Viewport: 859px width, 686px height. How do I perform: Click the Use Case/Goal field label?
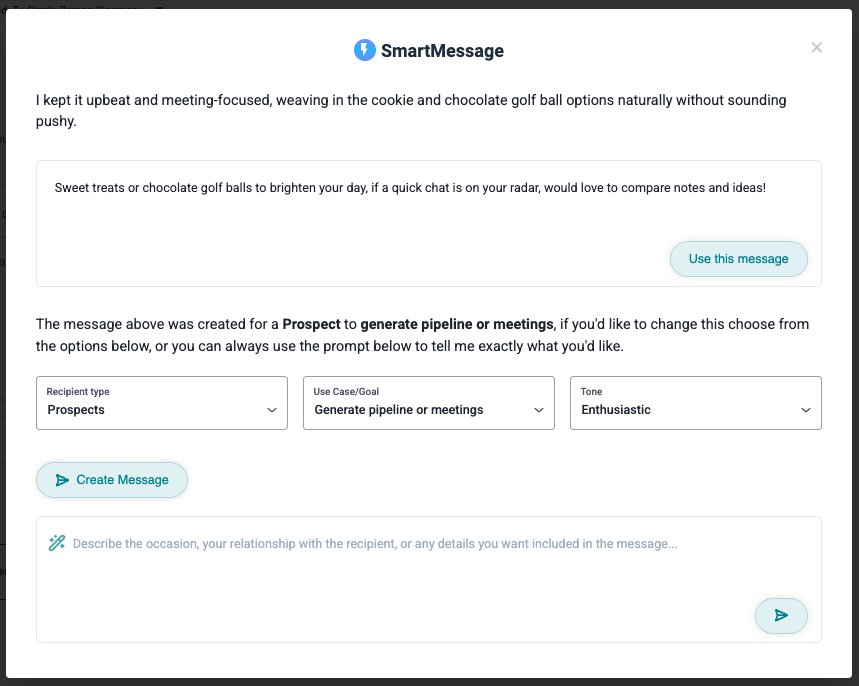pyautogui.click(x=346, y=391)
